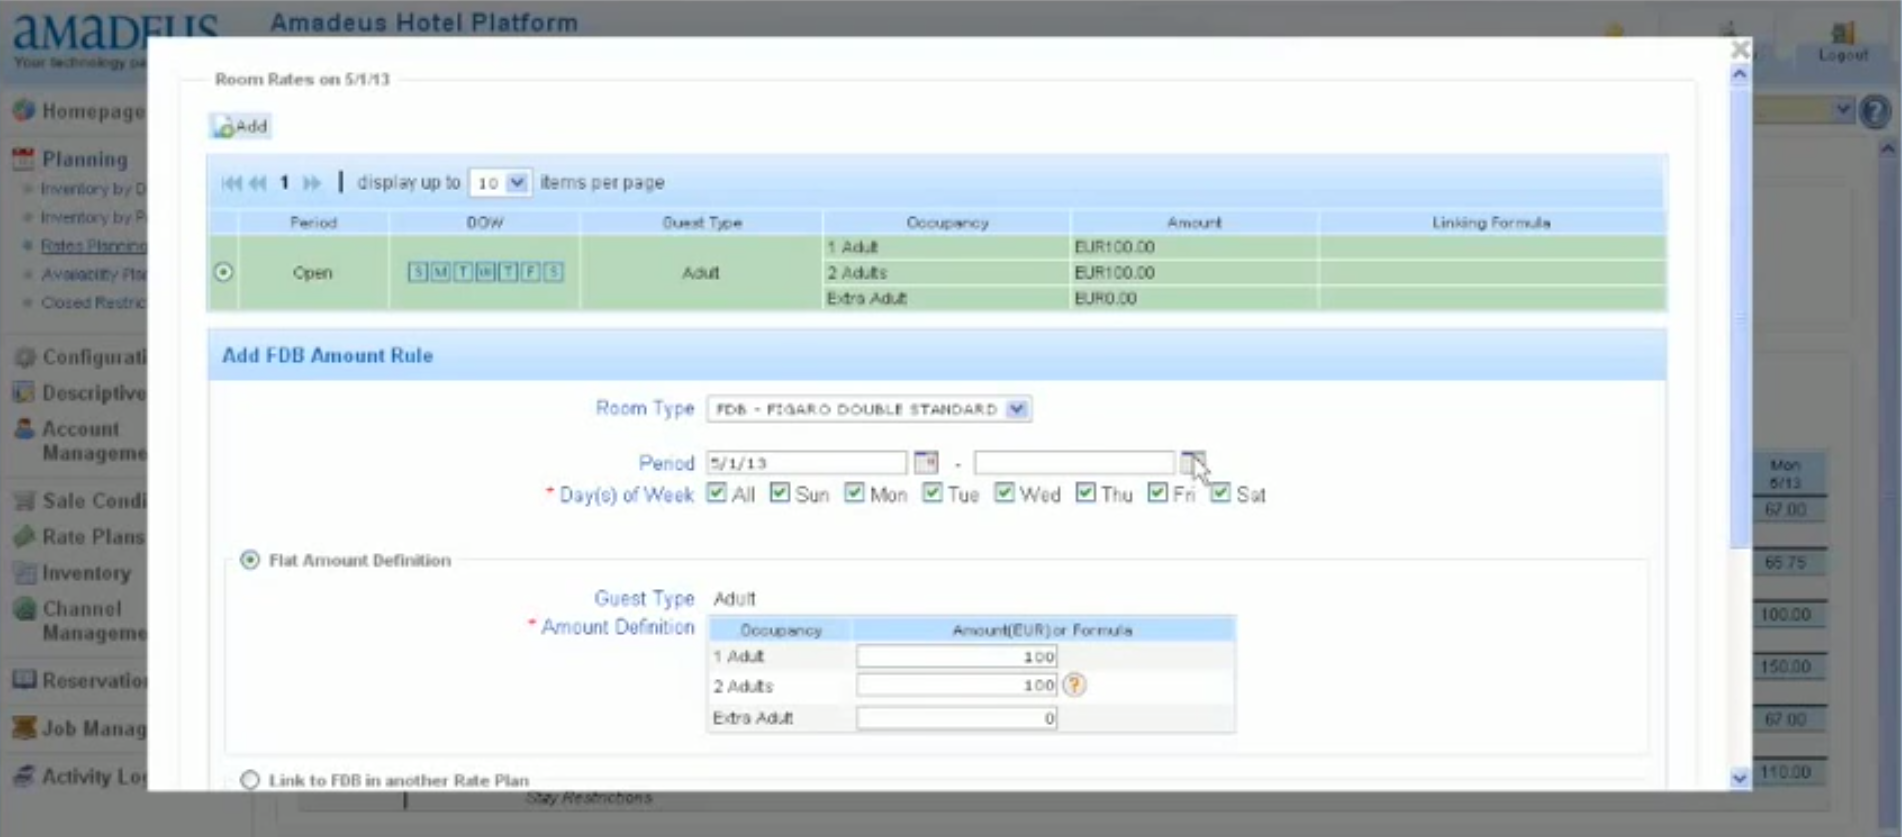This screenshot has width=1902, height=837.
Task: Click the help icon beside 2 Adults amount
Action: tap(1074, 685)
